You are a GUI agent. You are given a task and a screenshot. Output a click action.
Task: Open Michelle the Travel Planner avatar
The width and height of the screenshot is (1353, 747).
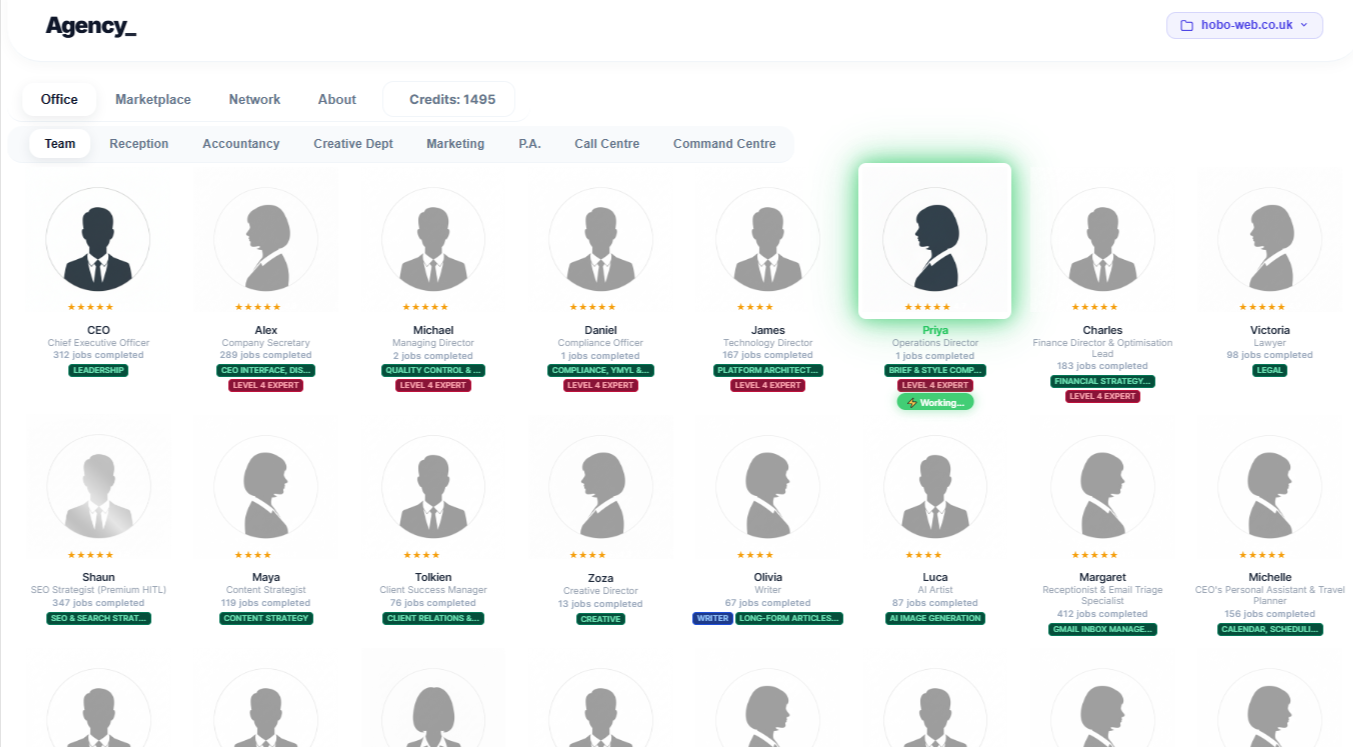1269,488
